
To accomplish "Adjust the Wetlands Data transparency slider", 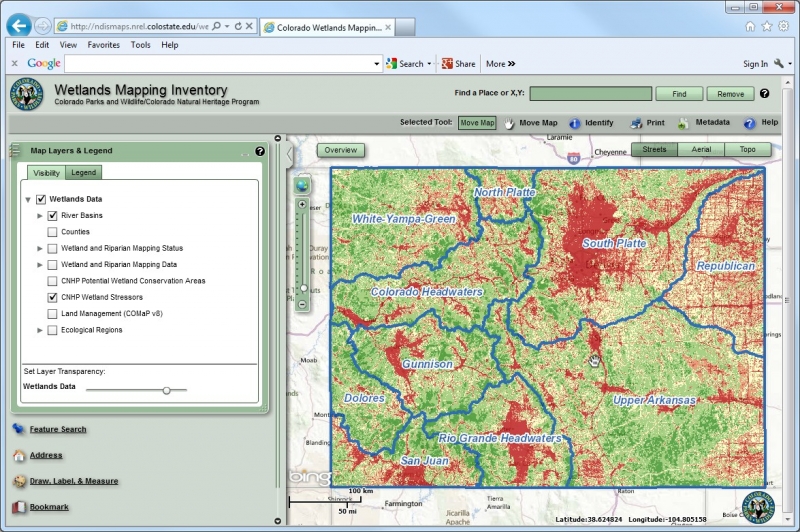I will pos(166,390).
